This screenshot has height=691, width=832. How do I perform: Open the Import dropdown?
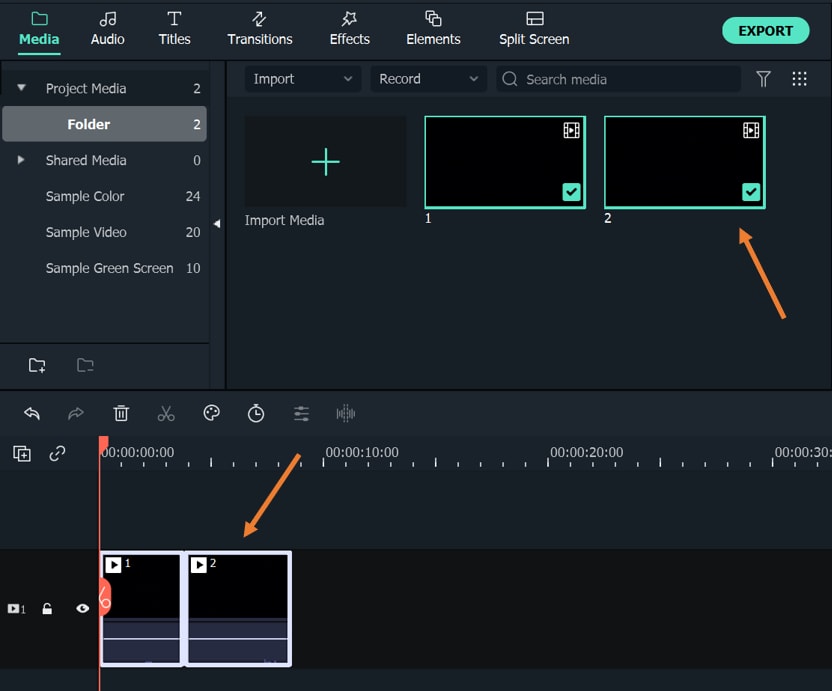click(x=302, y=79)
